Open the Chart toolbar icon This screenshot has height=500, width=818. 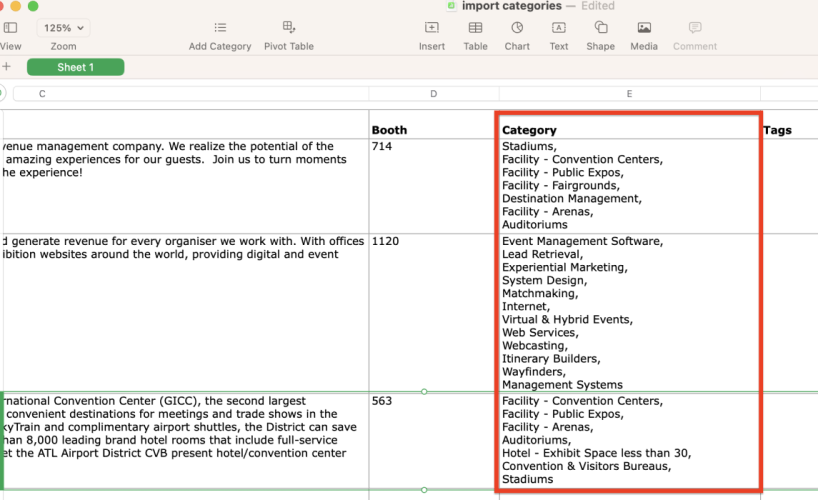pos(517,28)
